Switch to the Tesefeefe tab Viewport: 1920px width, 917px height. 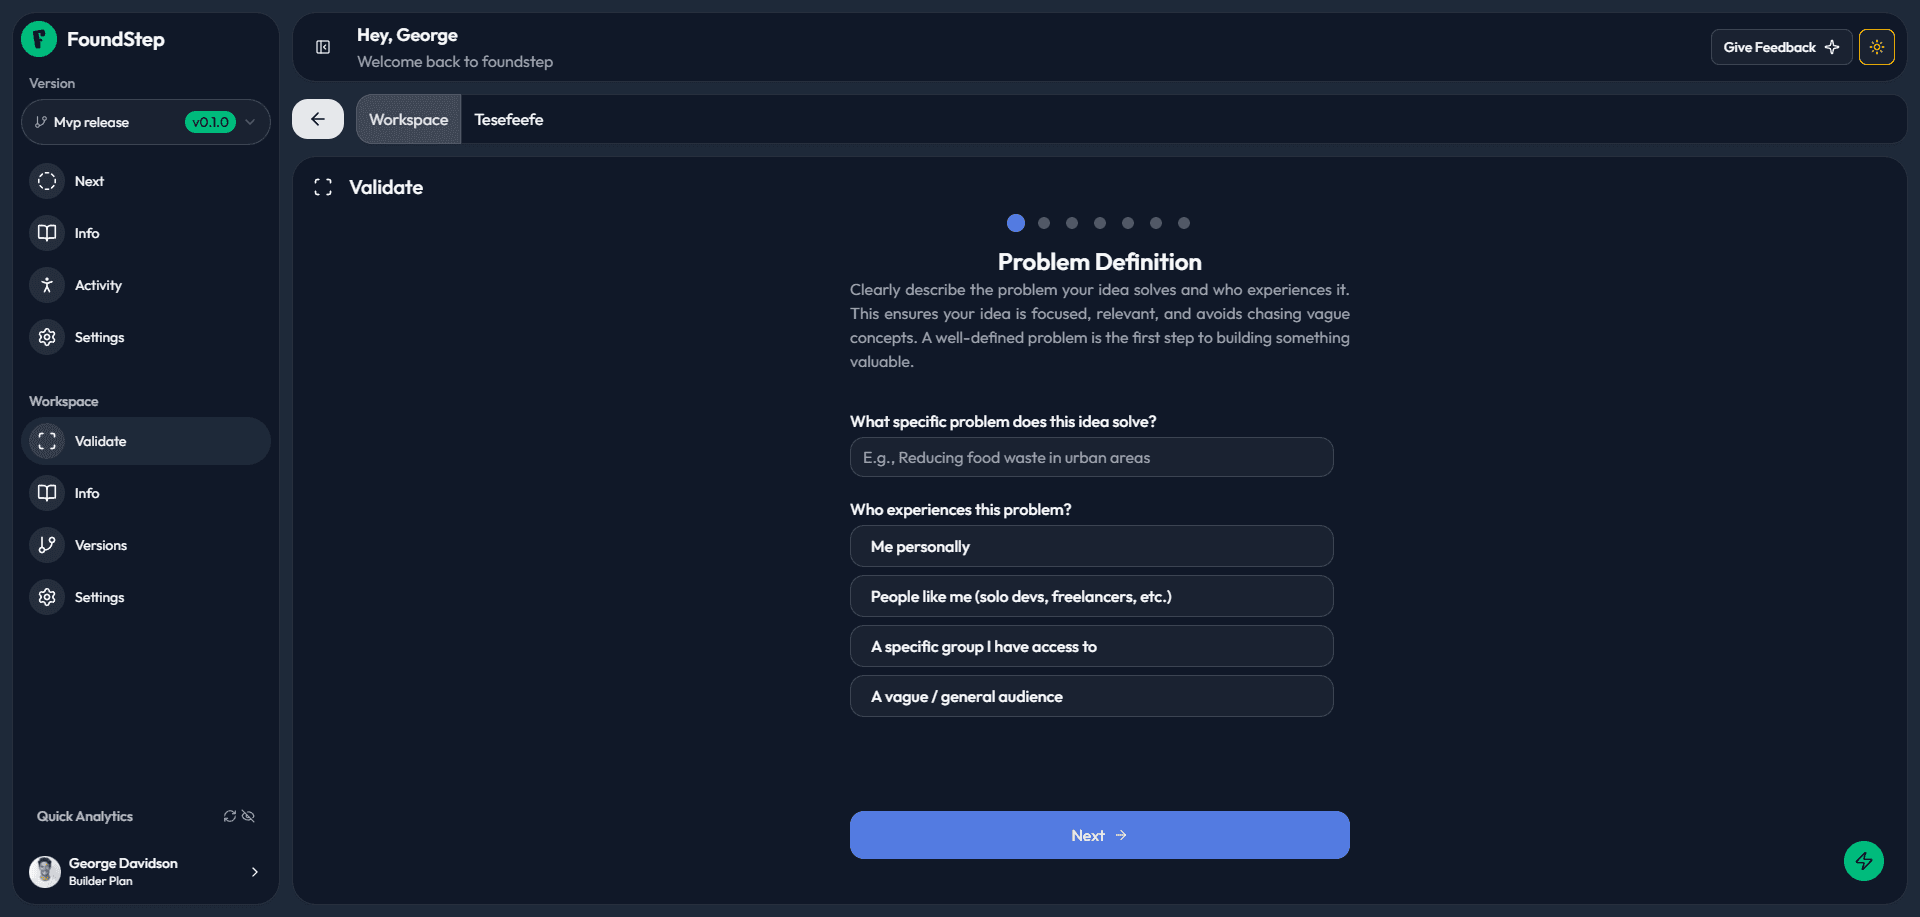coord(508,119)
